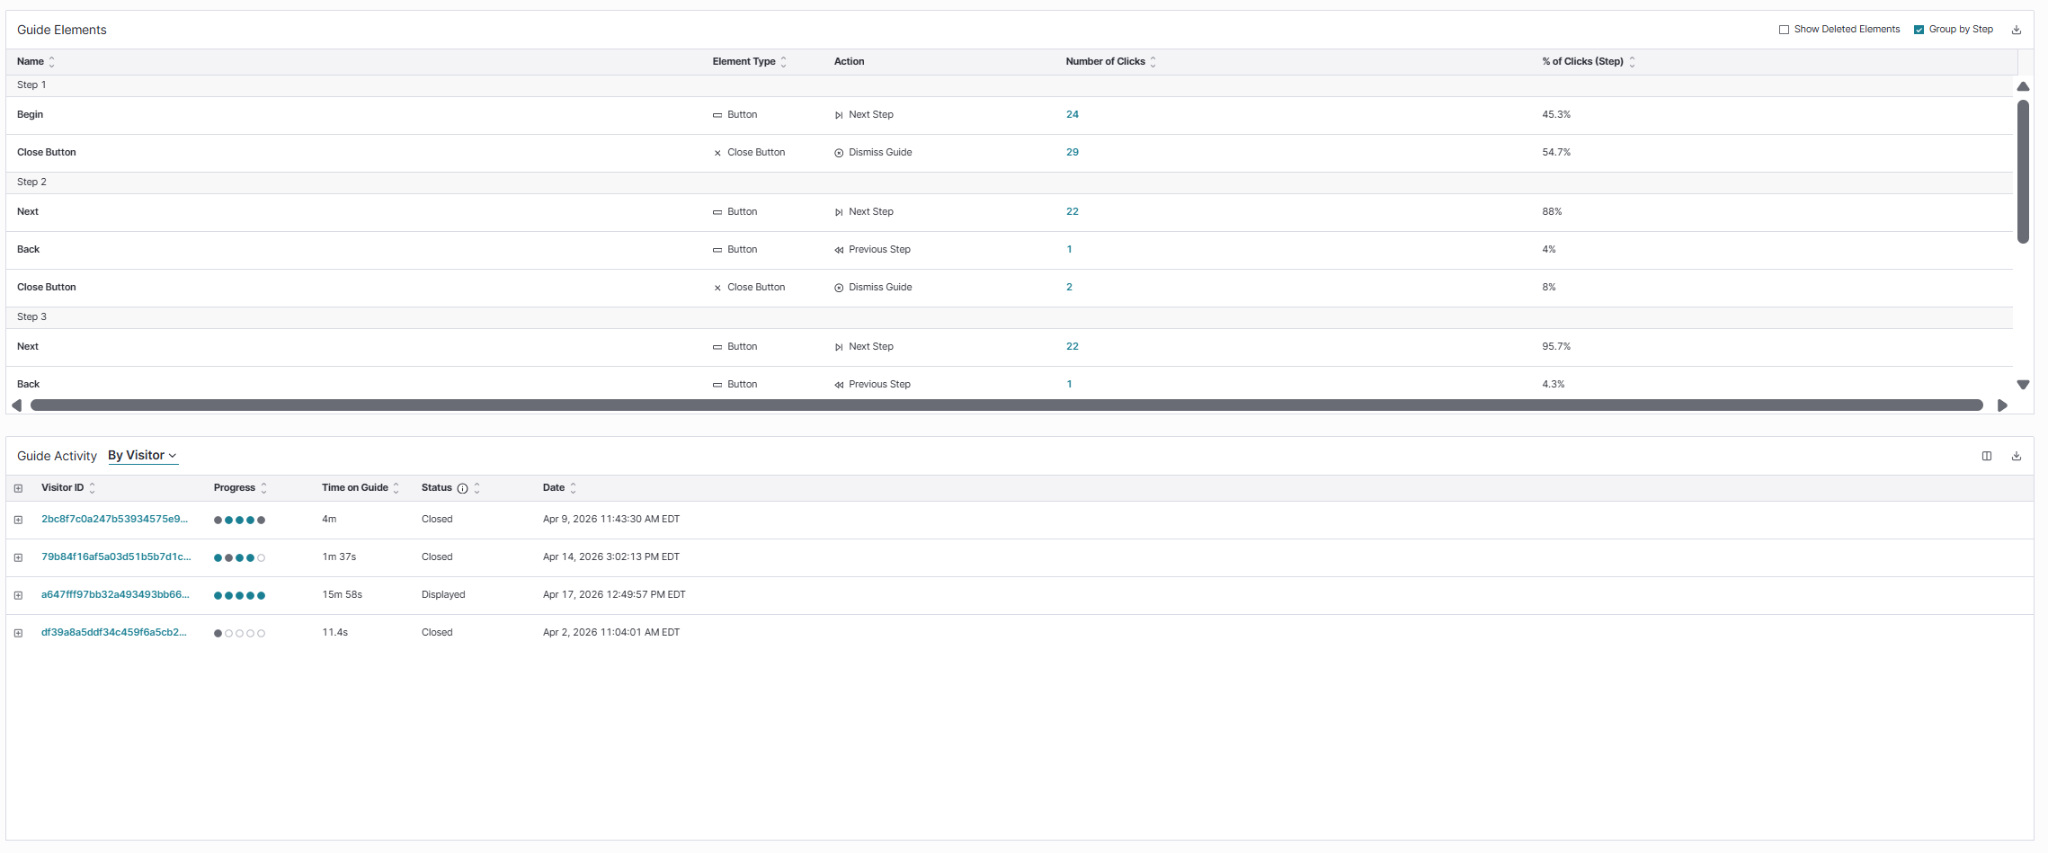This screenshot has width=2048, height=853.
Task: Sort activity by Visitor ID
Action: tap(92, 488)
